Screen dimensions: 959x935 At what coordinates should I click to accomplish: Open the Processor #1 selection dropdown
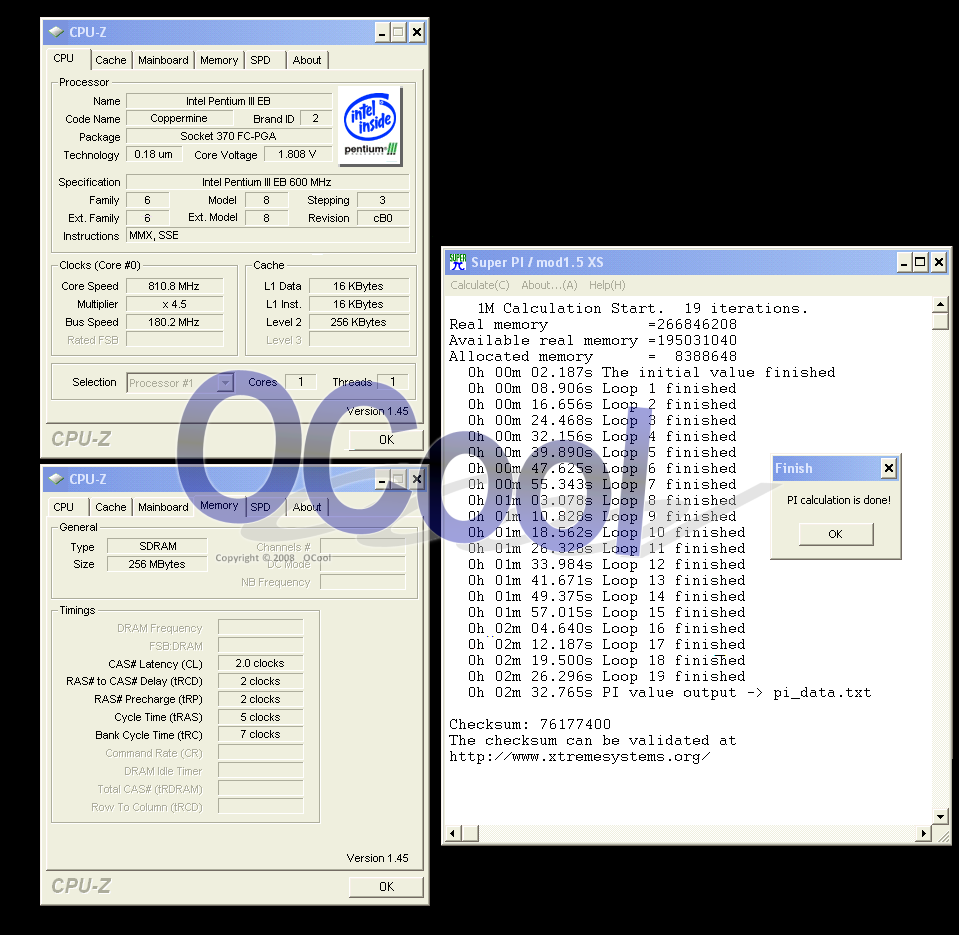[226, 383]
